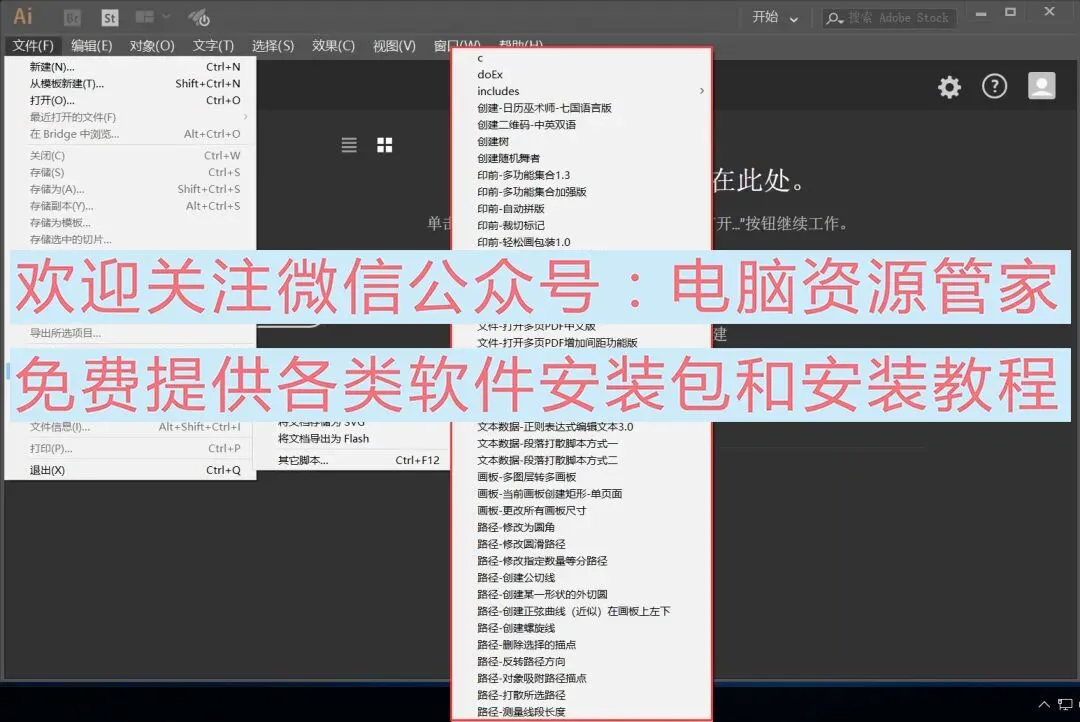Image resolution: width=1080 pixels, height=722 pixels.
Task: Open settings with the gear icon
Action: 949,87
